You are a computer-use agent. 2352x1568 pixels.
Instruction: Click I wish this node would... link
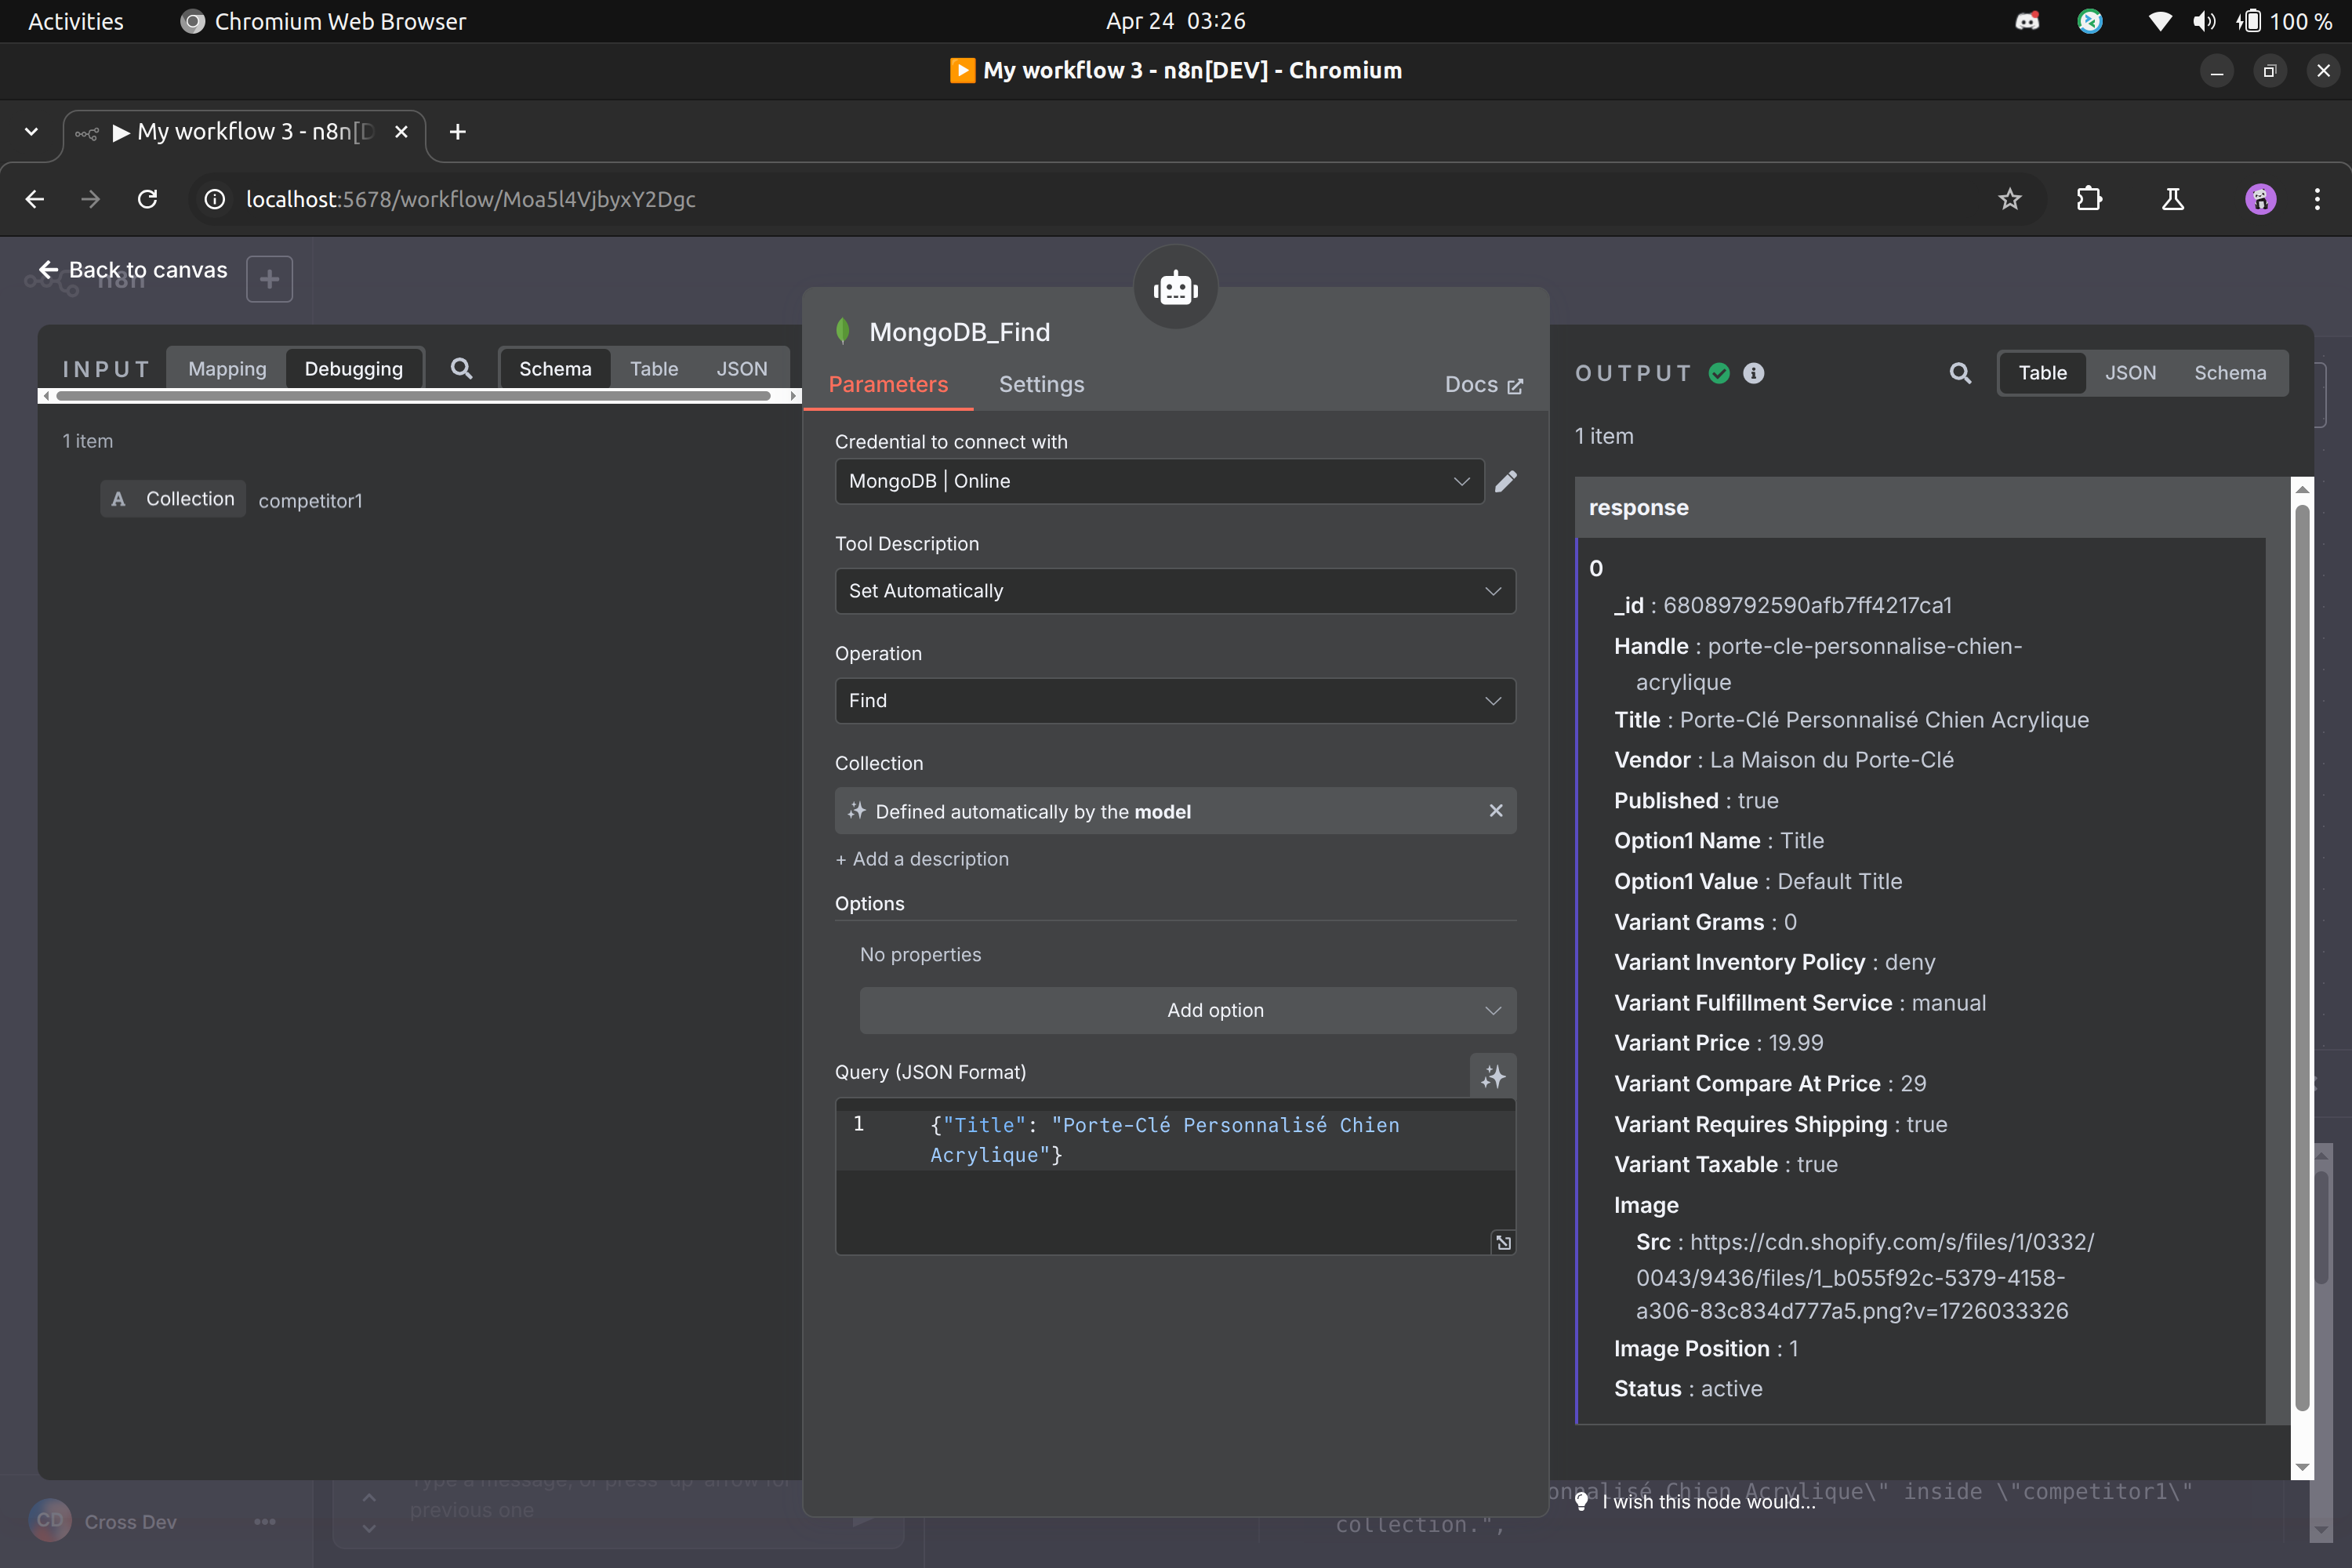pos(1708,1501)
